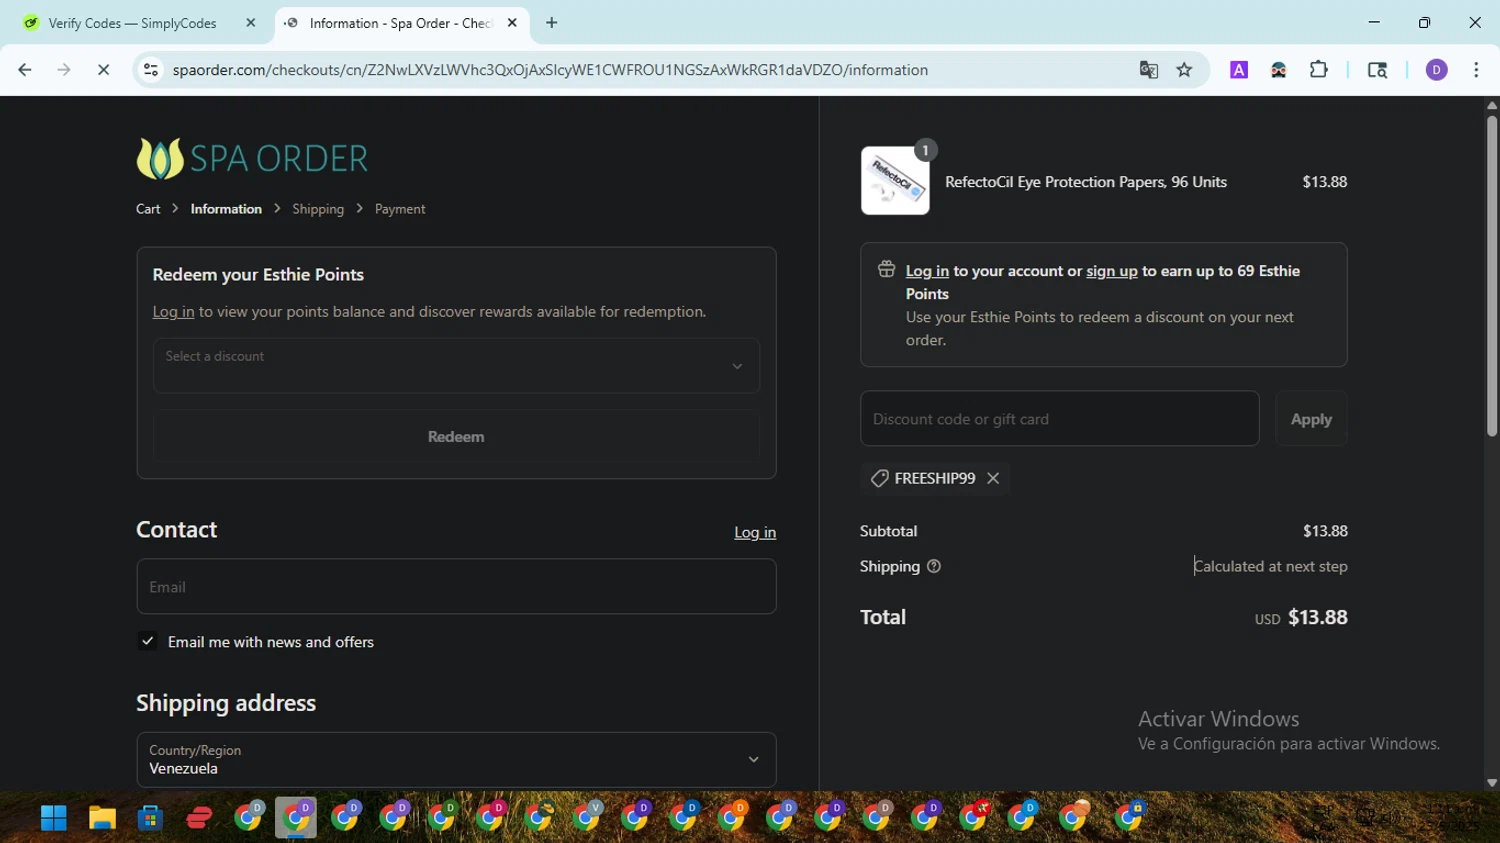Click the Total $13.88 amount
The width and height of the screenshot is (1500, 843).
(x=1318, y=617)
